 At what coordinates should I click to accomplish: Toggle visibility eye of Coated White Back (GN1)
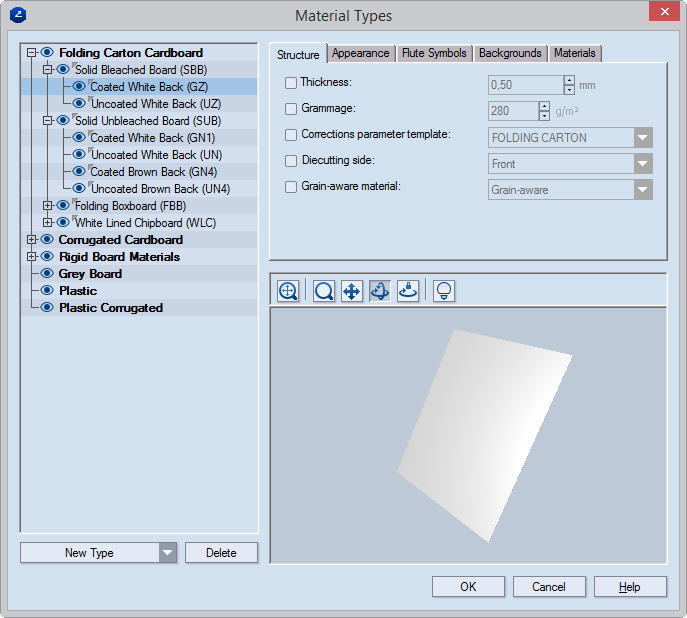[x=79, y=138]
